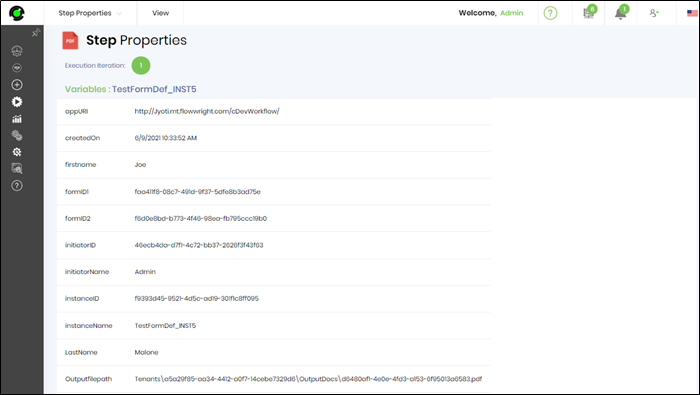
Task: Click the search-monitor icon in sidebar
Action: [x=17, y=169]
